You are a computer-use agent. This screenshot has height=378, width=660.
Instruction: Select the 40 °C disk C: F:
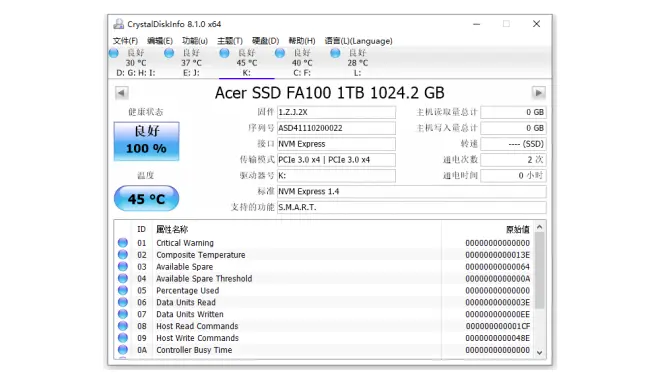[x=302, y=63]
